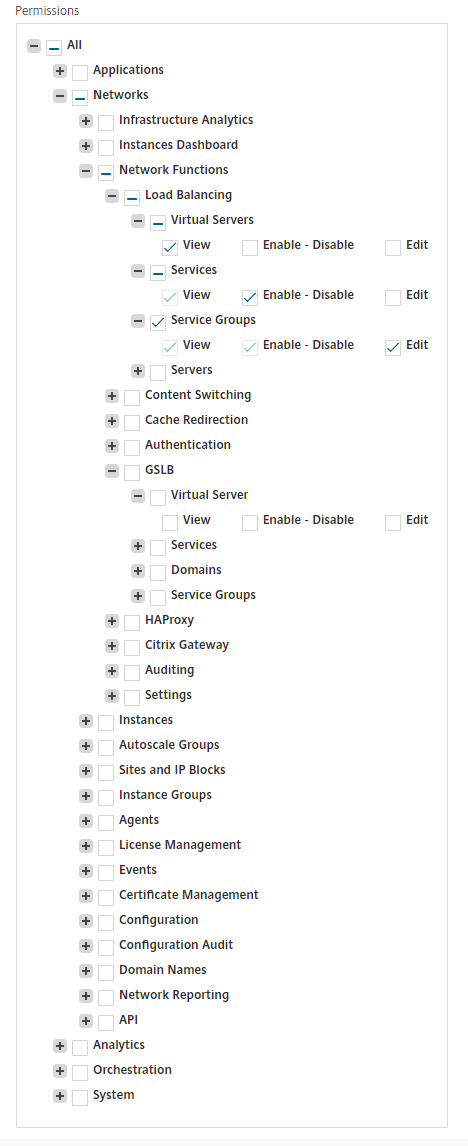
Task: Uncheck Edit under Load Balancing Service Groups
Action: point(393,348)
